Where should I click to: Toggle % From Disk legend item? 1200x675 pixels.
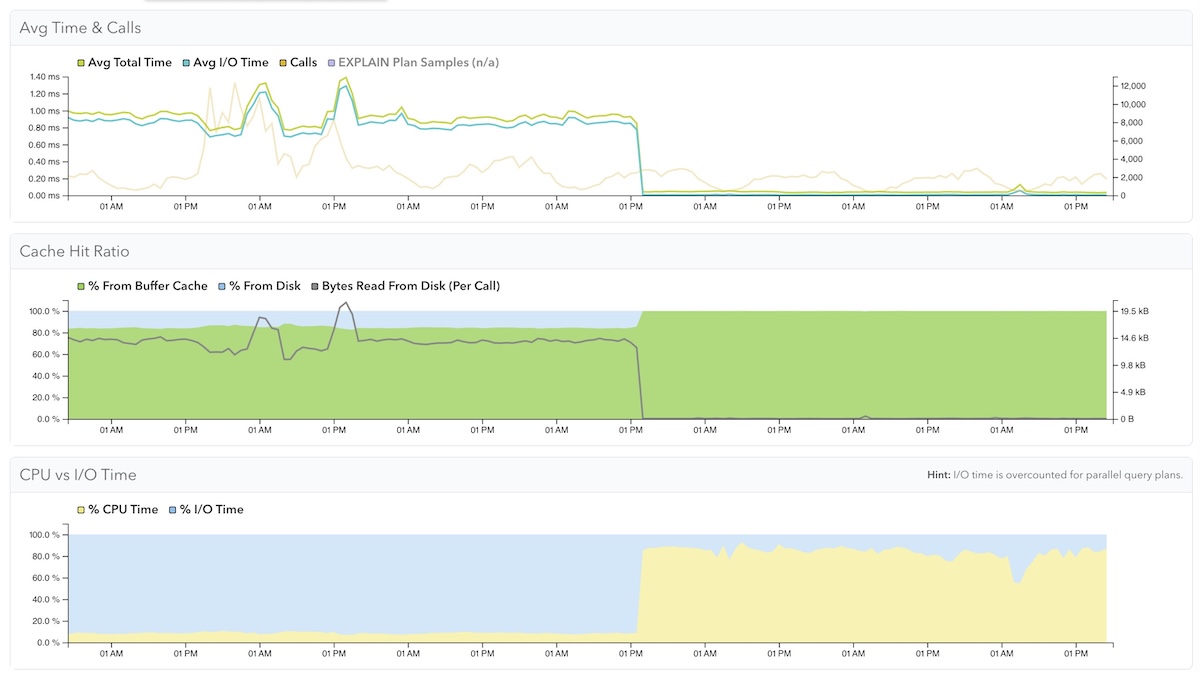(x=259, y=286)
